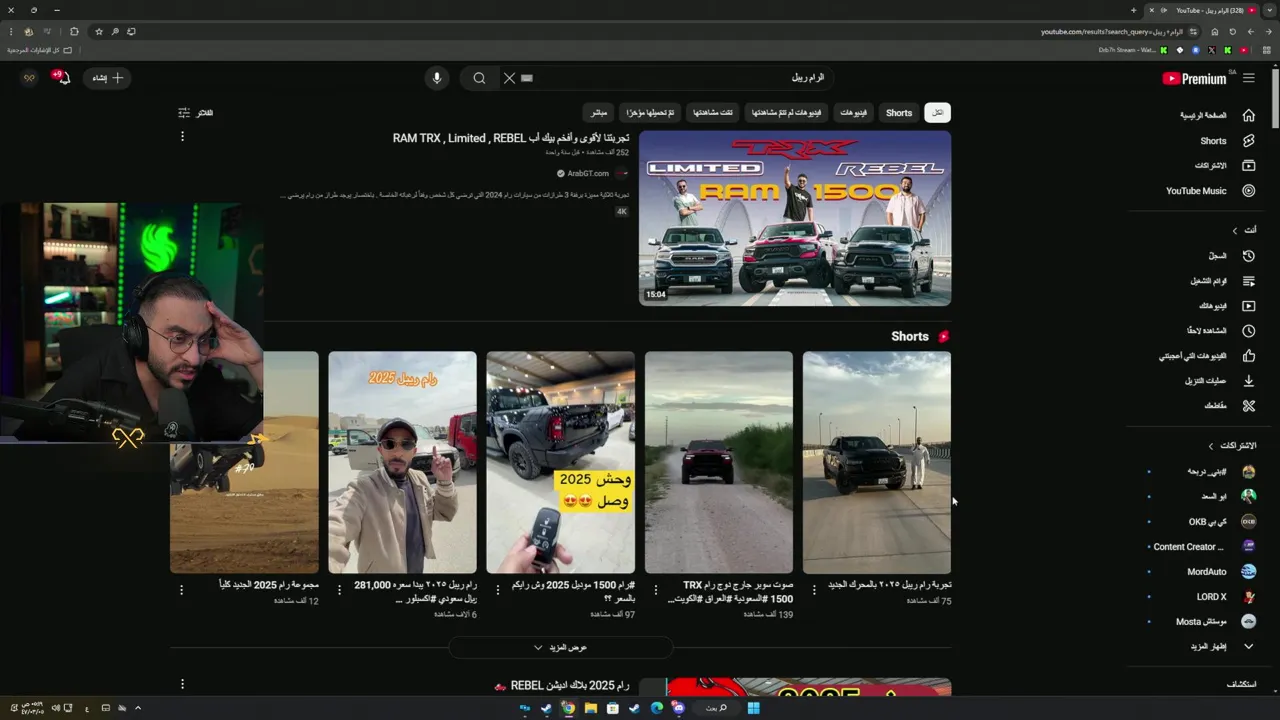Open File Explorer on the taskbar
This screenshot has width=1280, height=720.
point(590,708)
